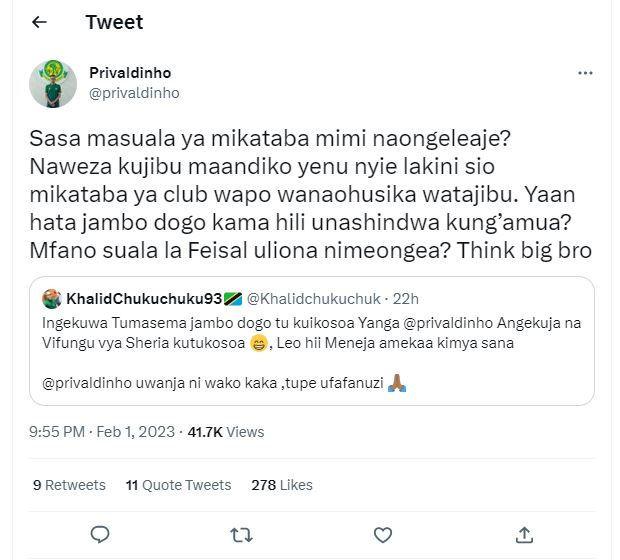
Task: Click the back arrow icon
Action: click(x=40, y=22)
